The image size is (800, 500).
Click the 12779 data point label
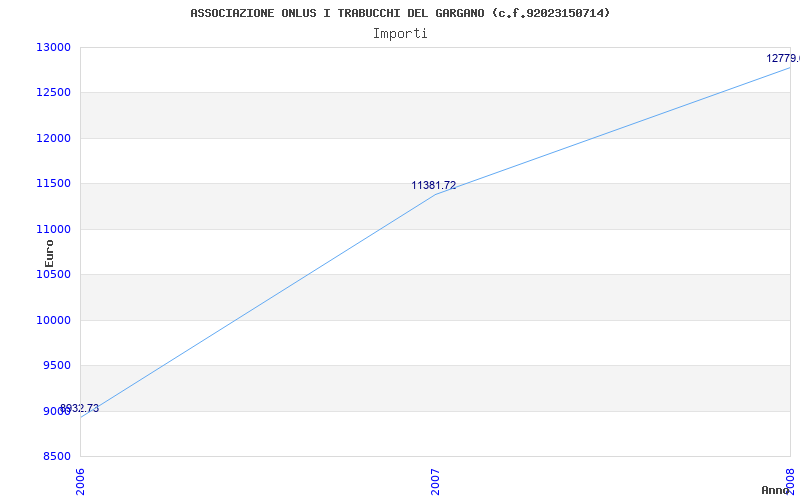783,59
